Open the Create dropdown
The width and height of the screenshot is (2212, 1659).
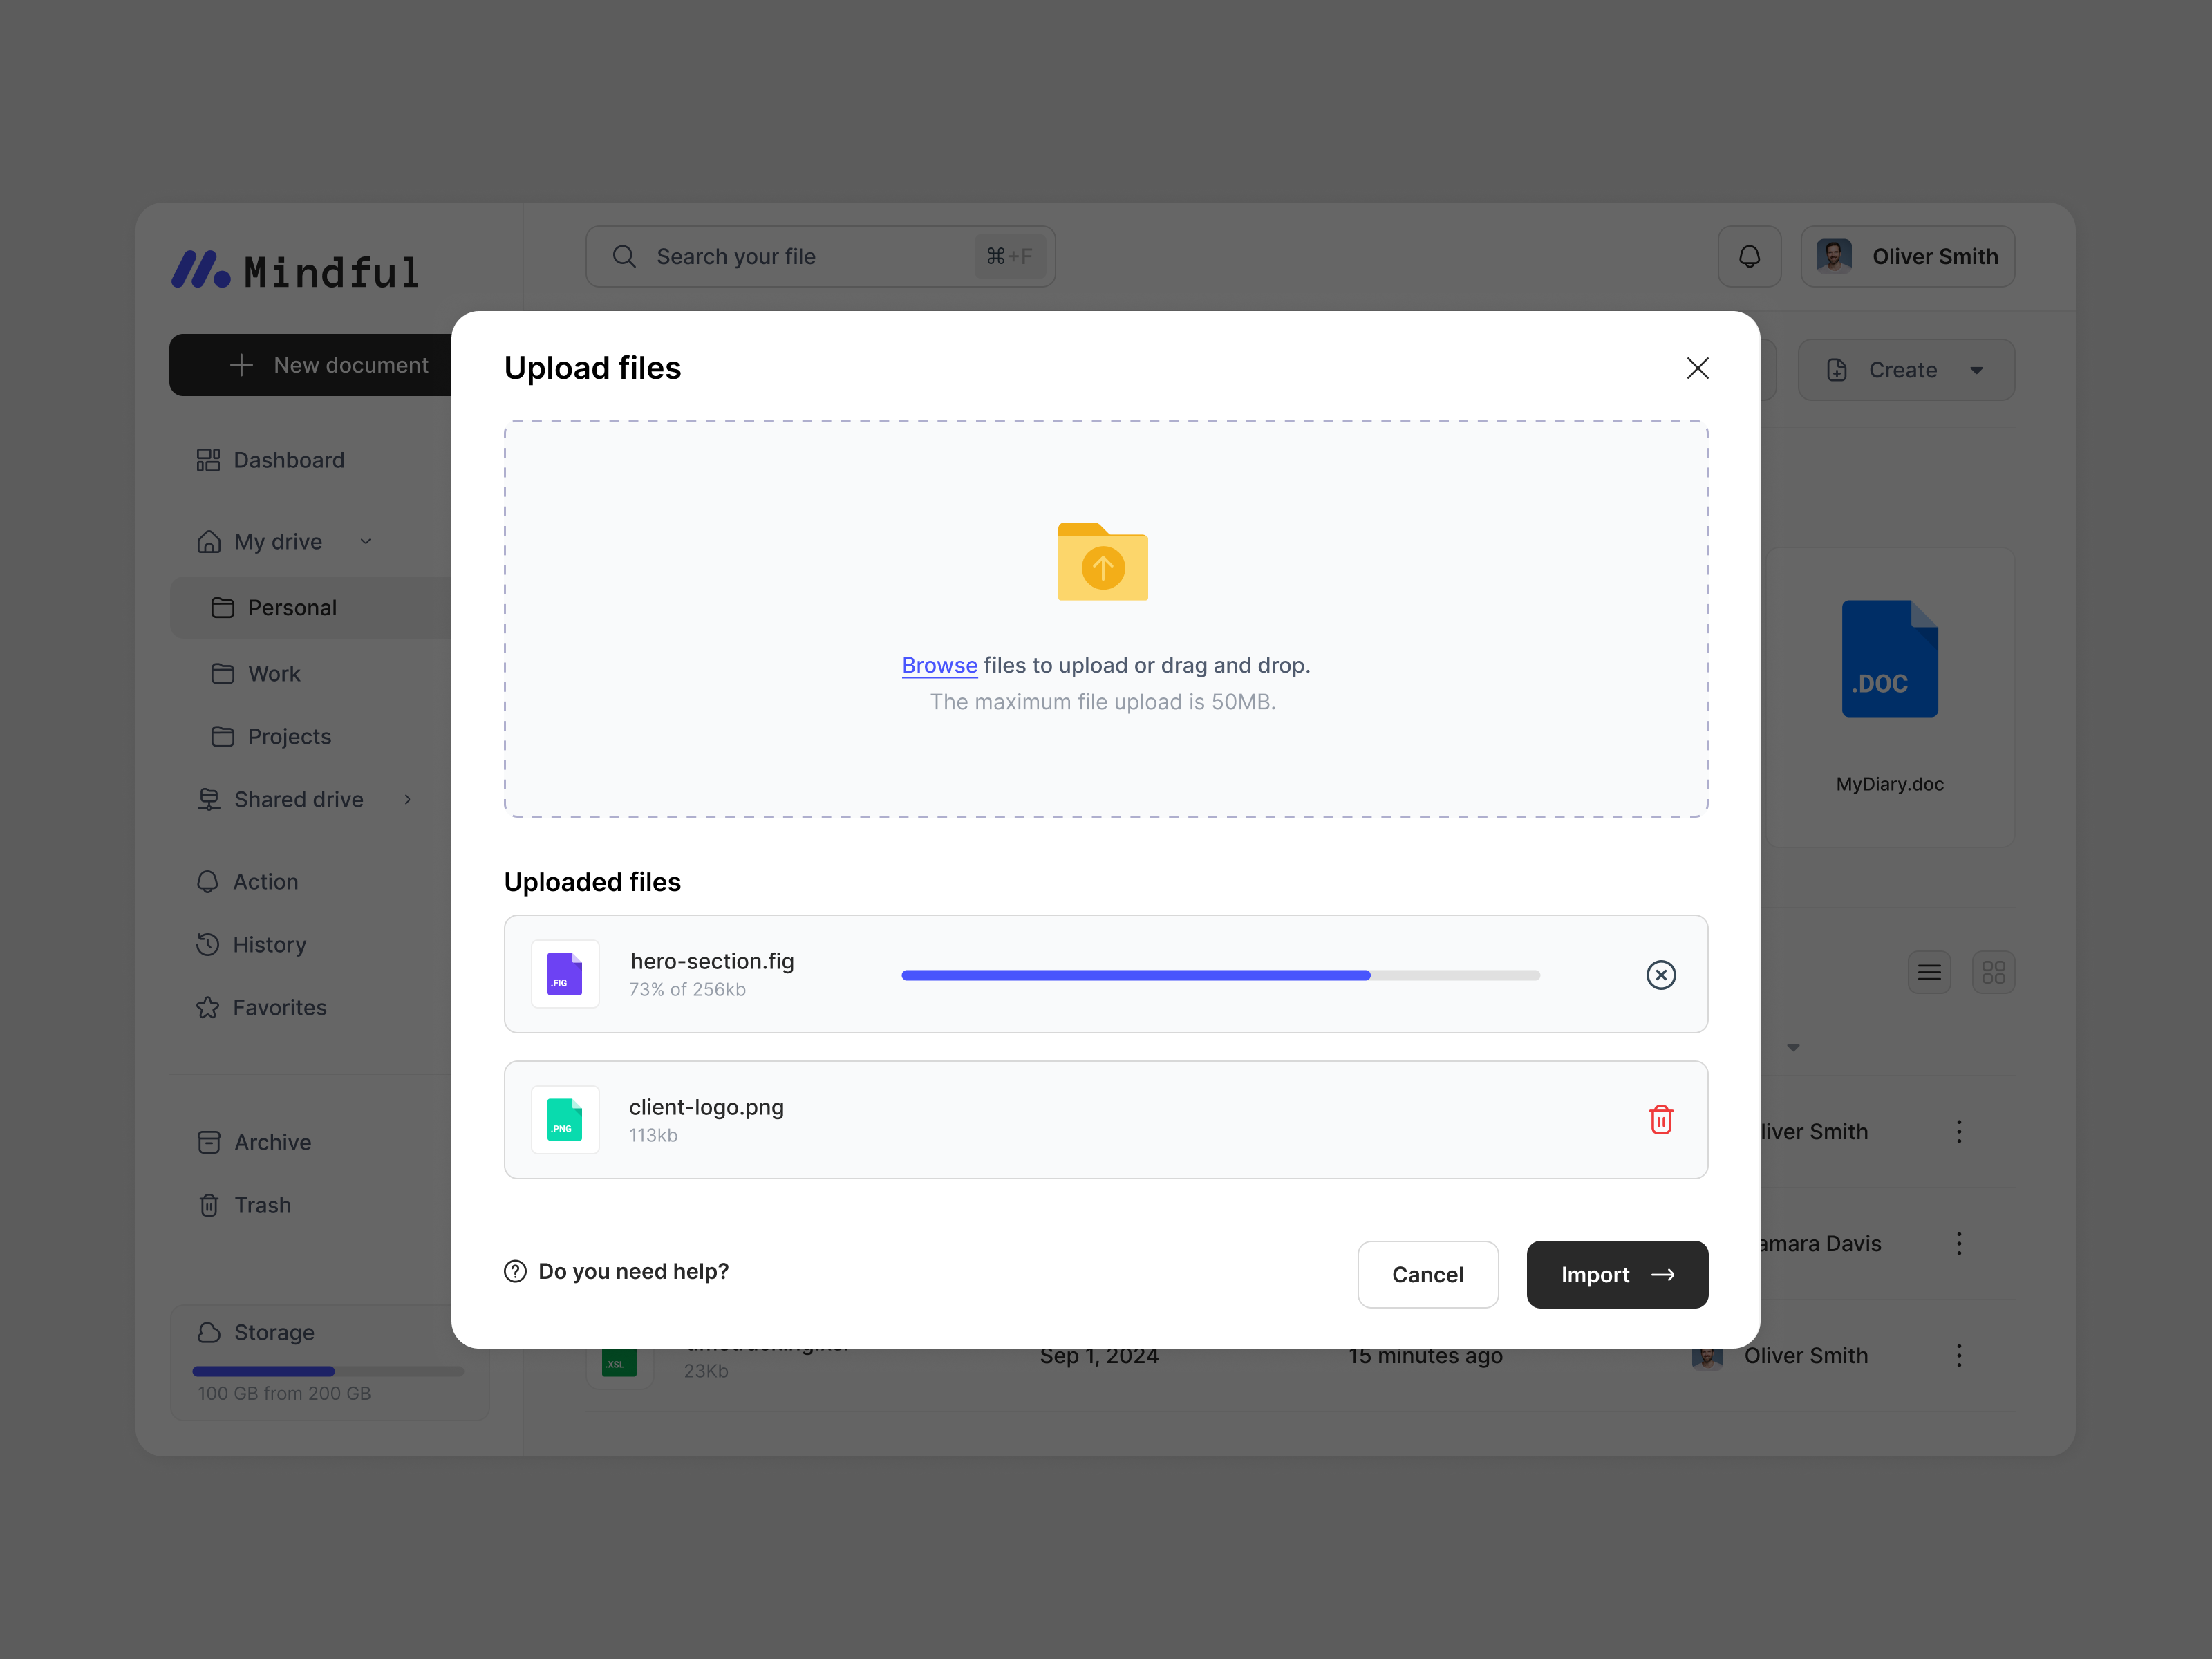point(1906,370)
